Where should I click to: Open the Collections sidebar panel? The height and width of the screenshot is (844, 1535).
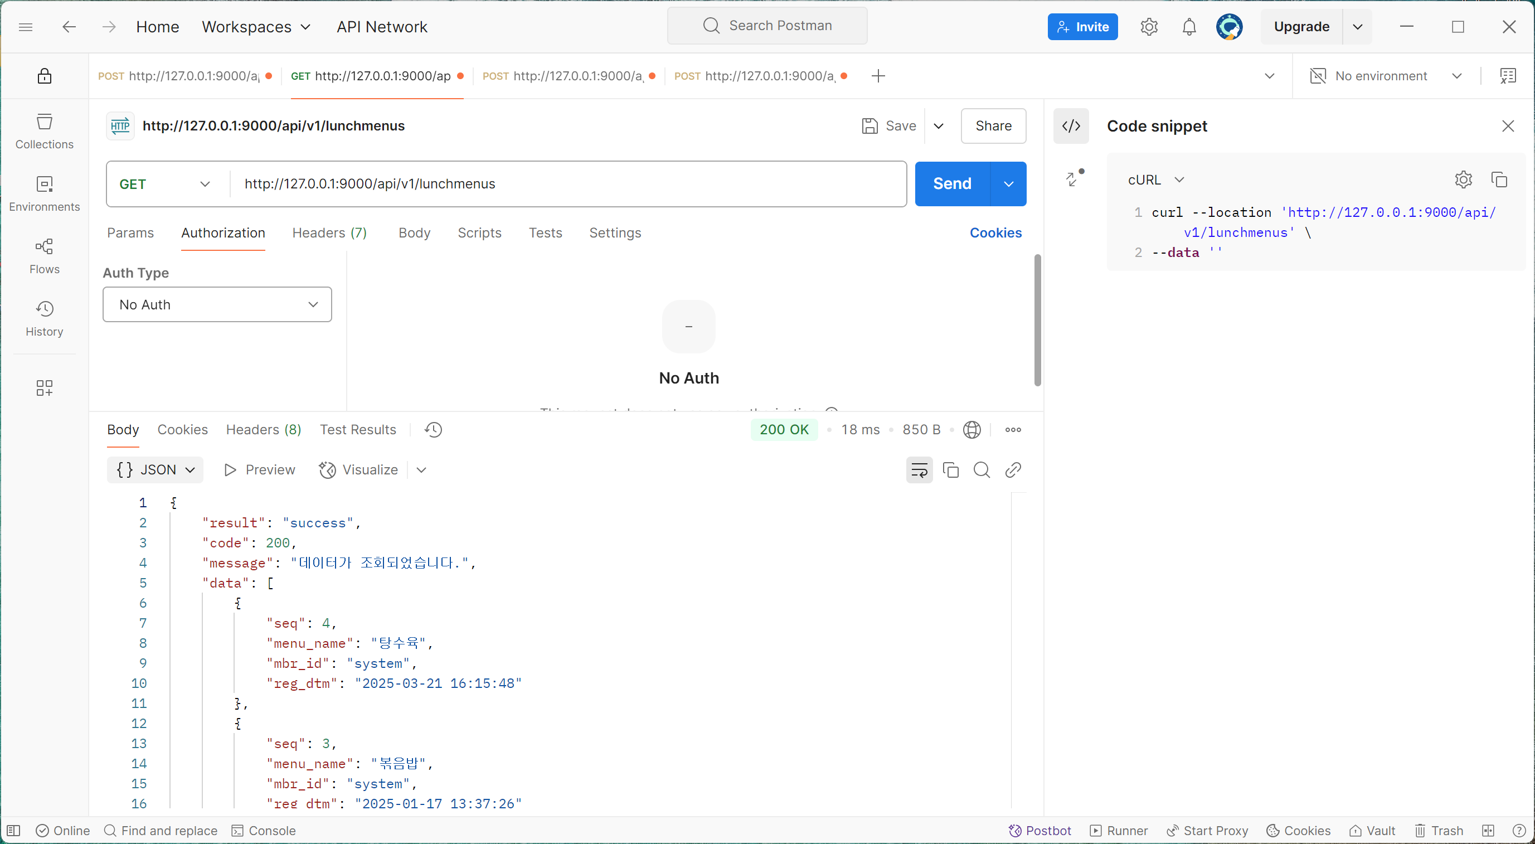click(x=45, y=131)
